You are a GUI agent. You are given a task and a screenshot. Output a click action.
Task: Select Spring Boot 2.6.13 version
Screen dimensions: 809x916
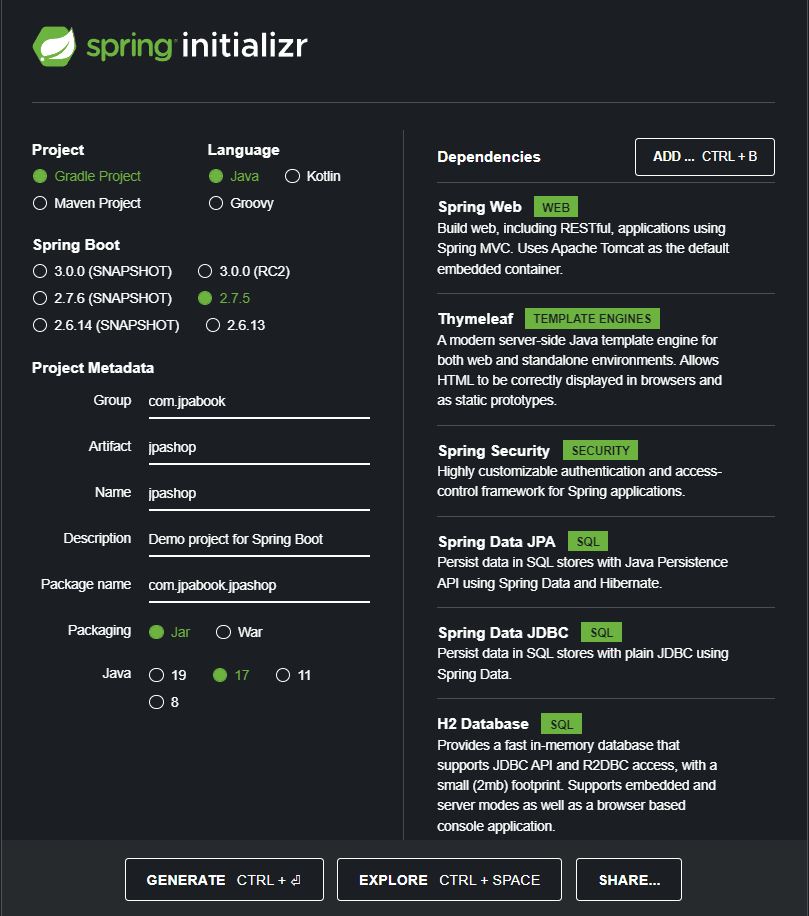click(213, 325)
